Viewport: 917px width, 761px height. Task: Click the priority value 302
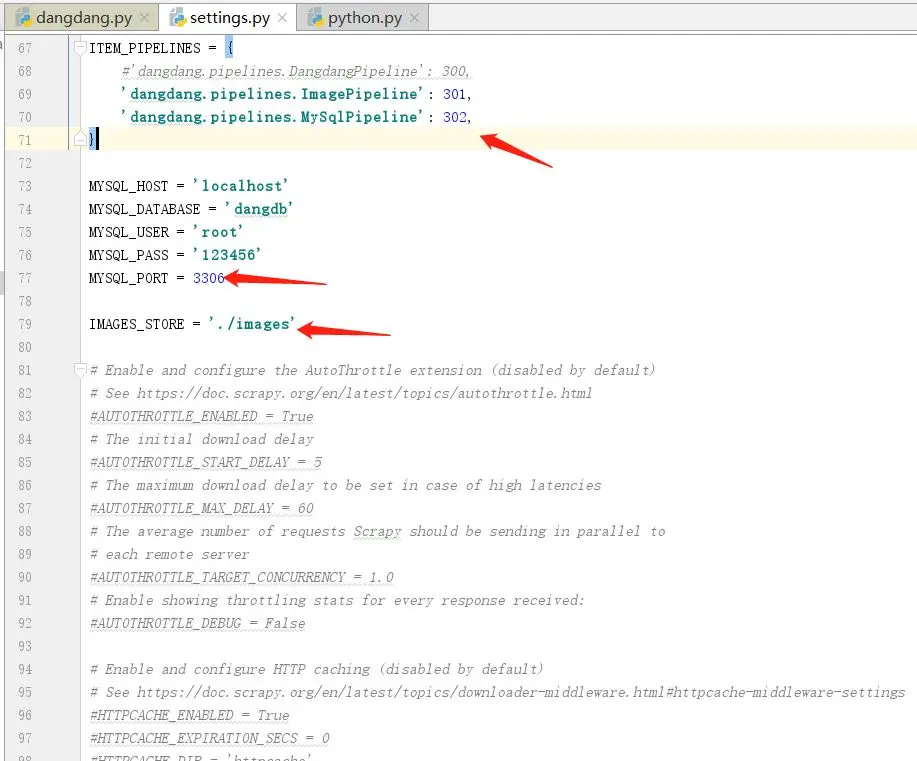tap(454, 117)
